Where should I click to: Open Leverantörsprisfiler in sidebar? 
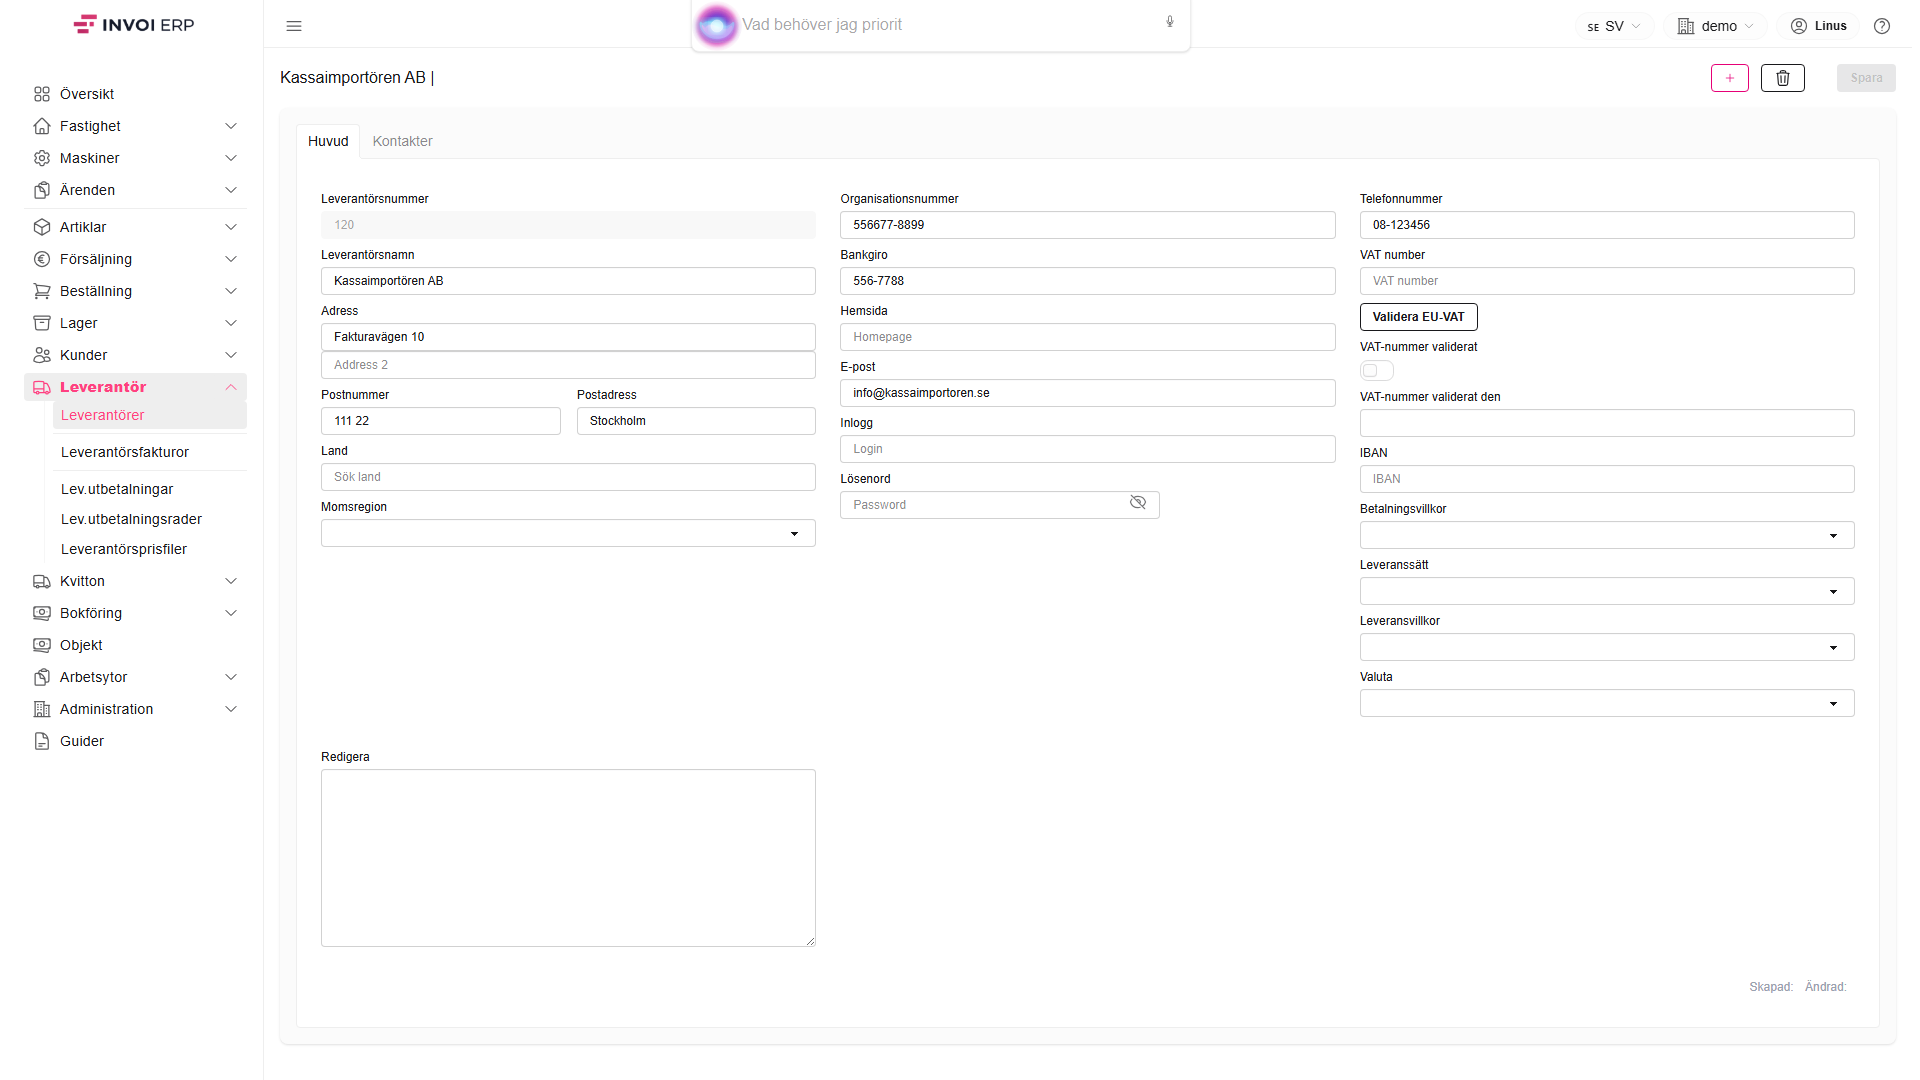click(x=124, y=549)
